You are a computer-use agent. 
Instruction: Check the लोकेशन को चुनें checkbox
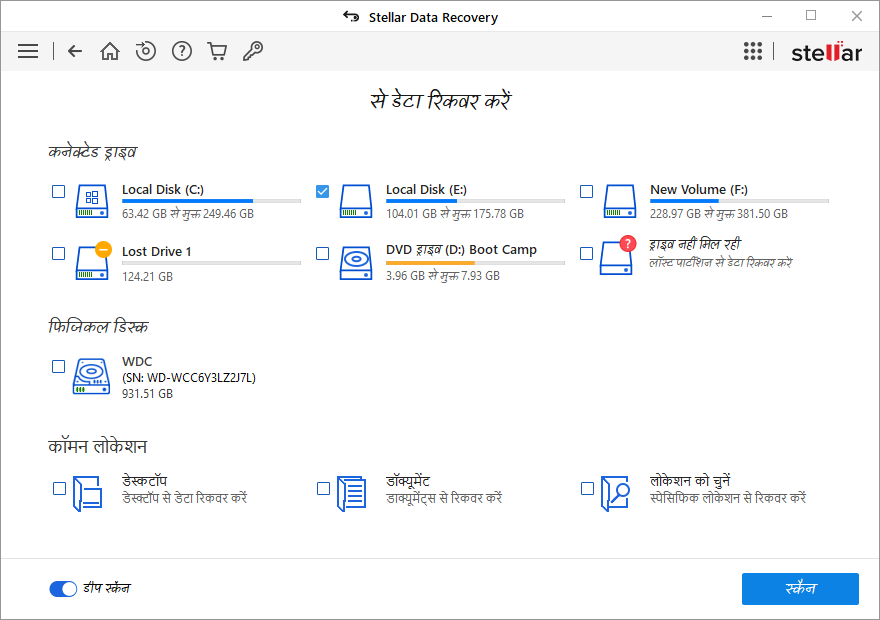[x=587, y=488]
